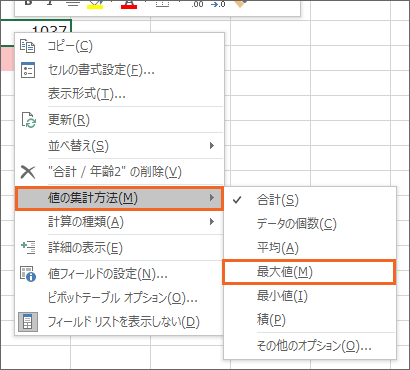This screenshot has width=410, height=370.
Task: Click the Format Cells (セルの書式設定) icon
Action: coord(28,70)
